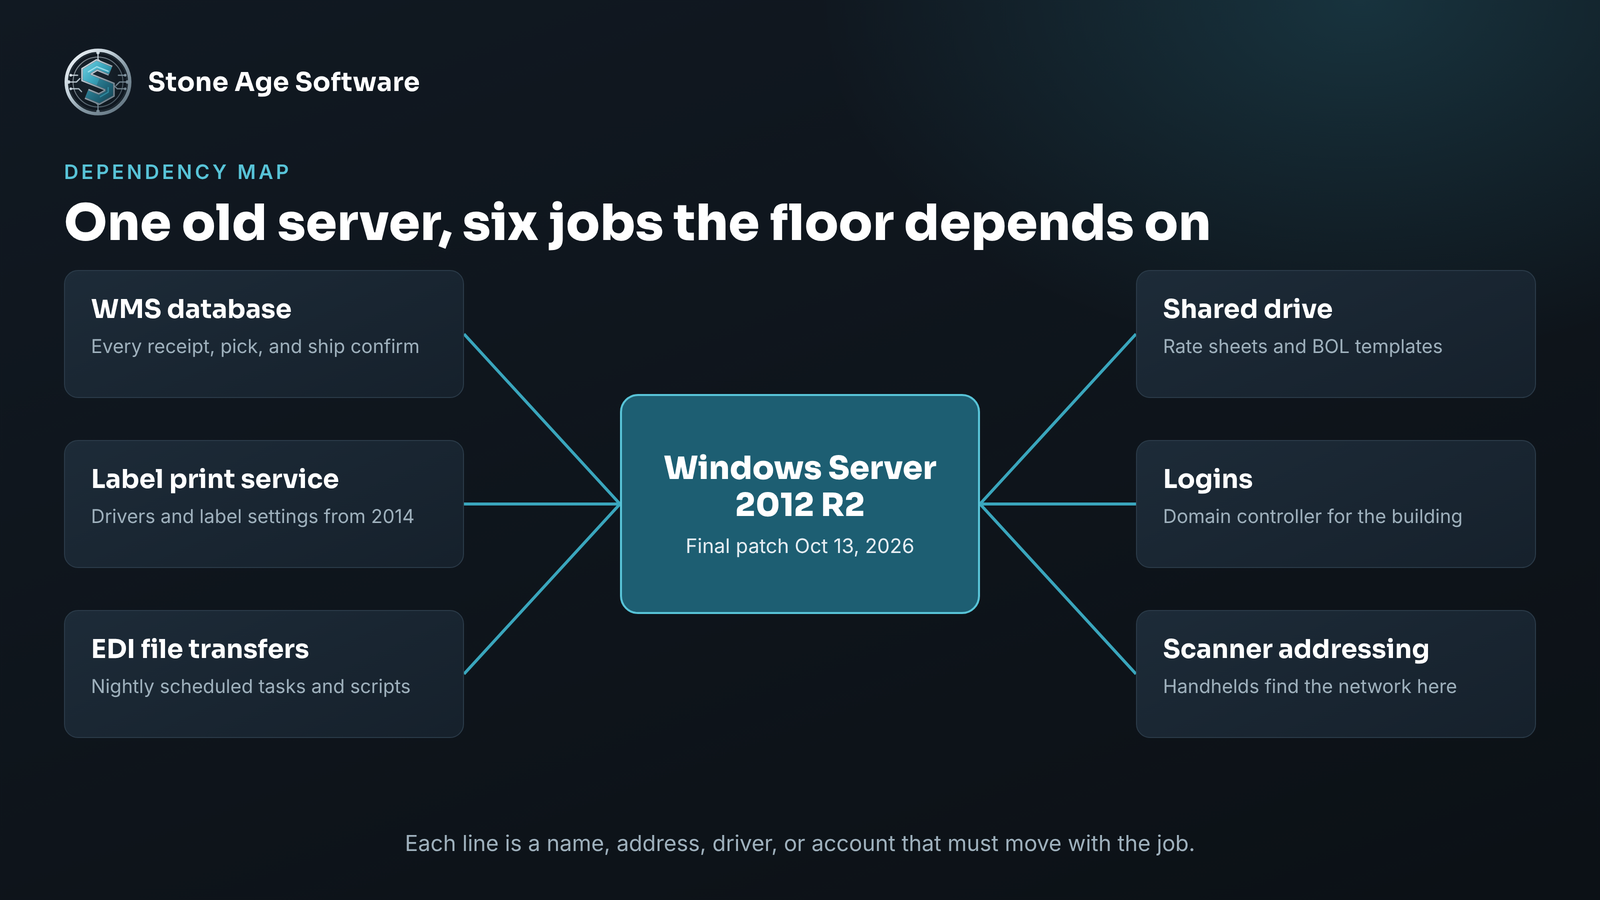Select the EDI file transfers title
1600x900 pixels.
[200, 649]
